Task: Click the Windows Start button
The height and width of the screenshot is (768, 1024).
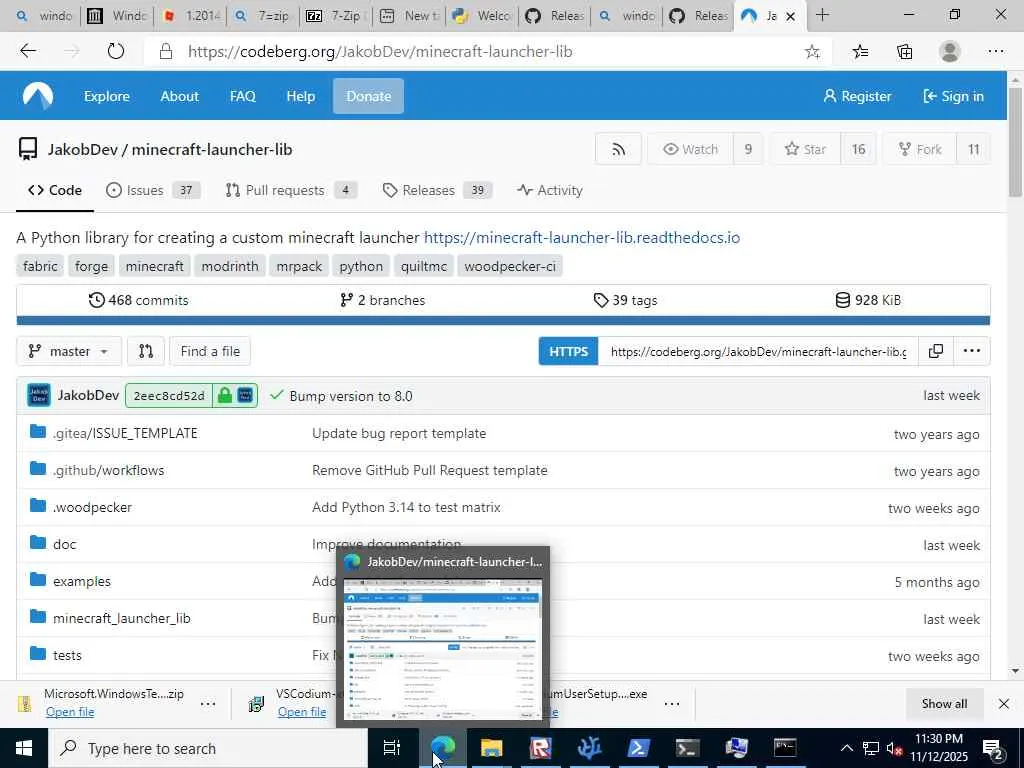Action: click(x=24, y=748)
